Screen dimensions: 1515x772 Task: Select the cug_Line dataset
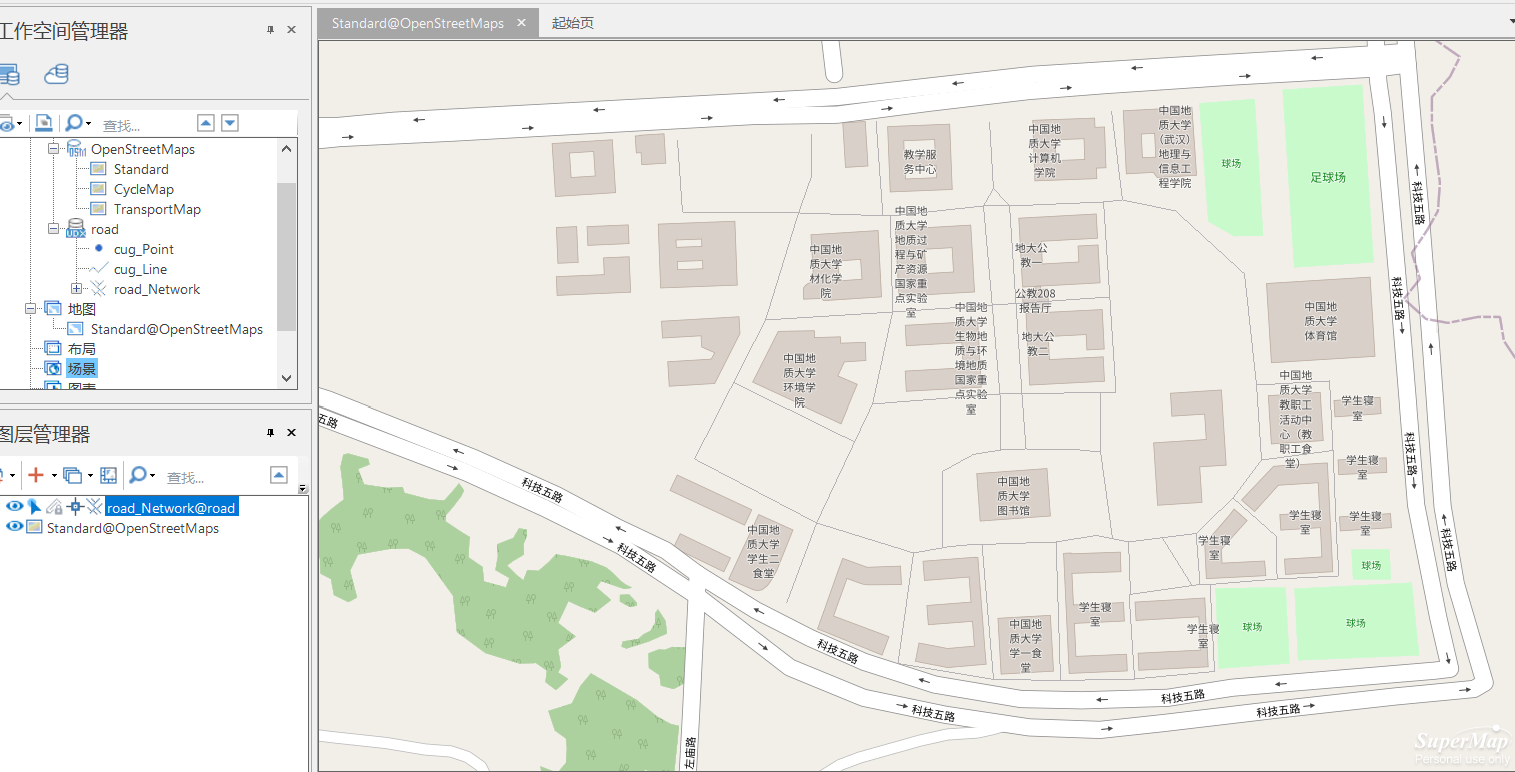pos(140,269)
